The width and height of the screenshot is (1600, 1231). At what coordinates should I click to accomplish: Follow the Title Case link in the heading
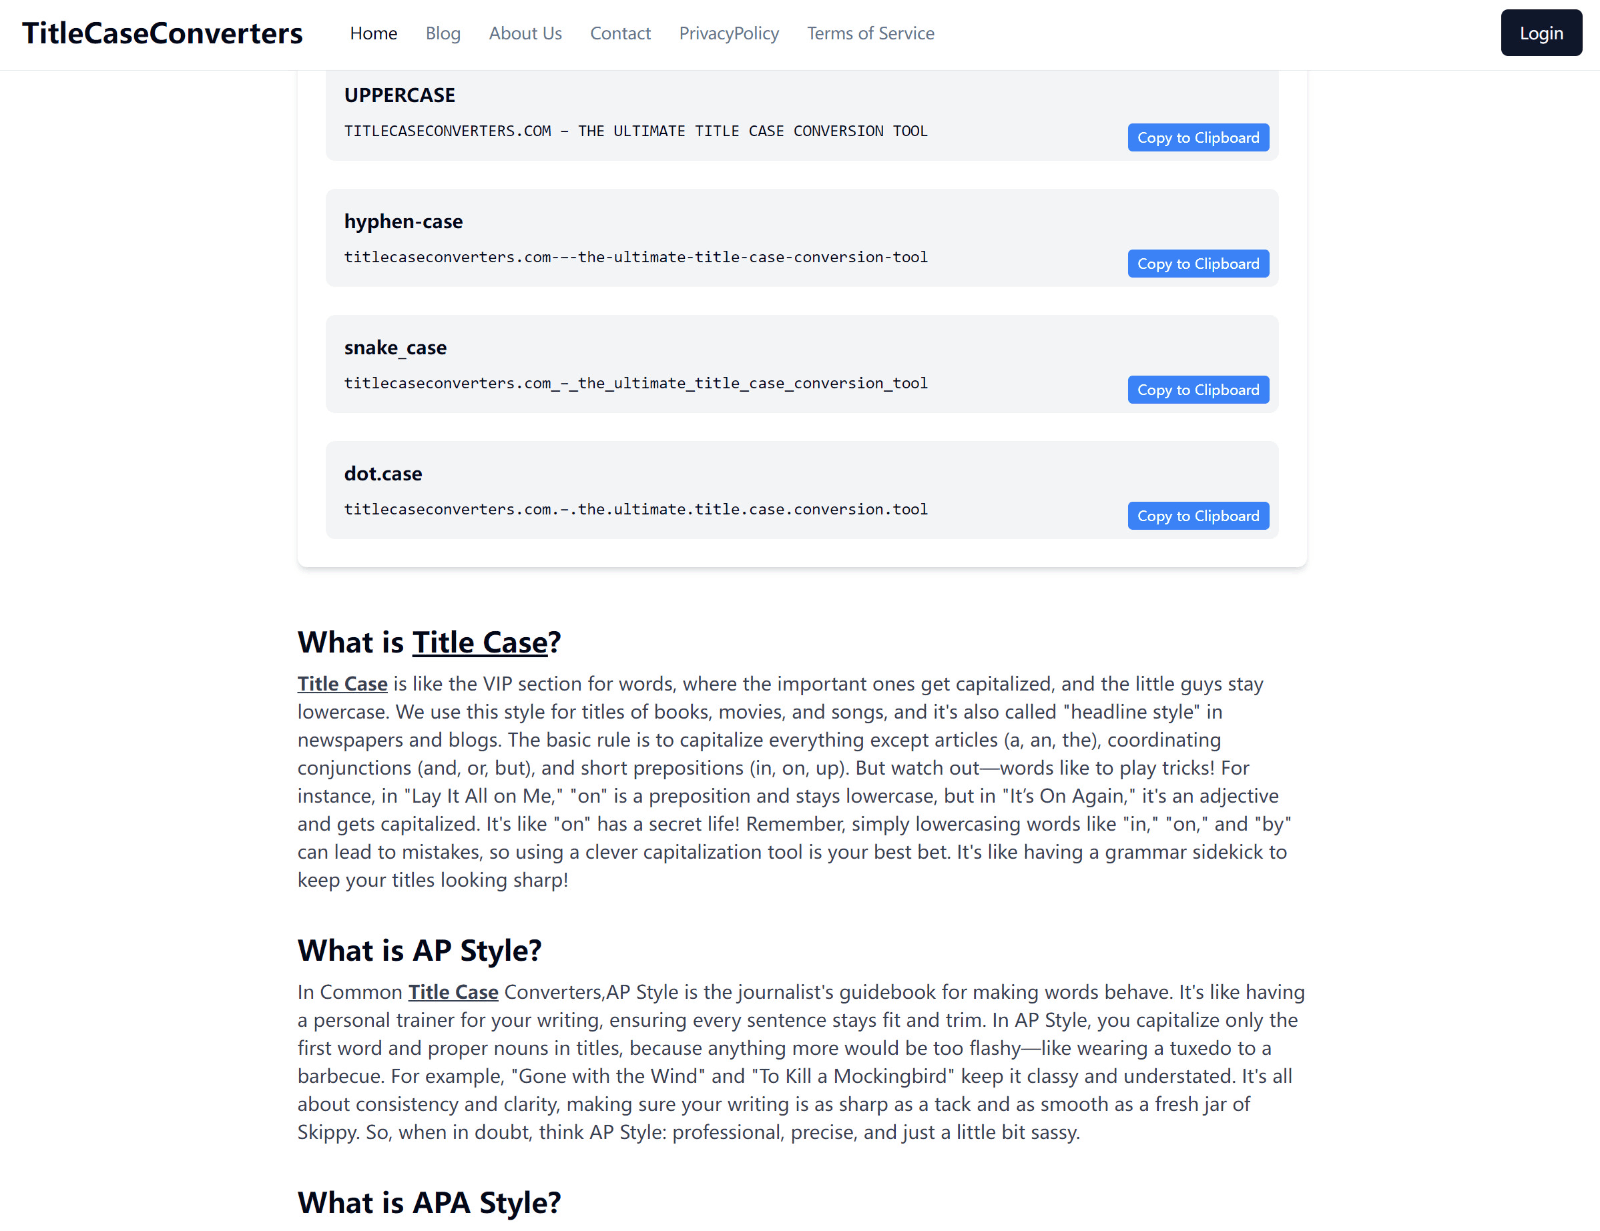pyautogui.click(x=480, y=642)
